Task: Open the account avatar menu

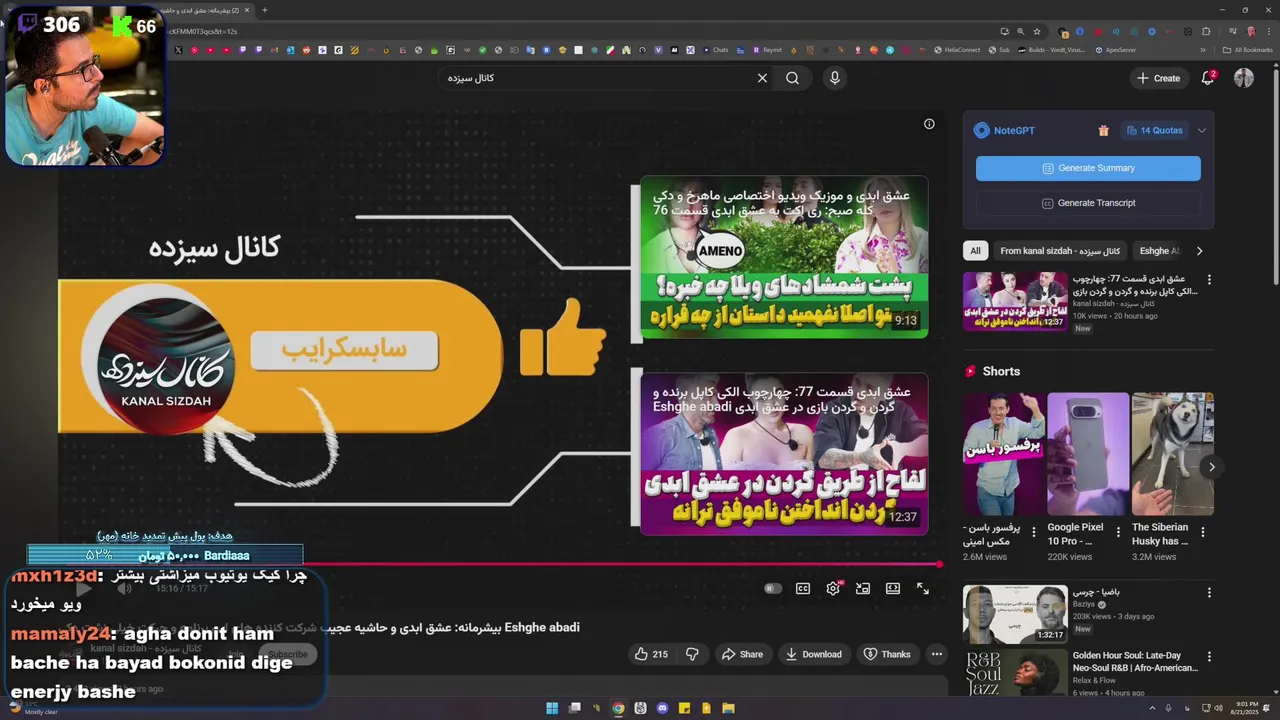Action: coord(1243,78)
